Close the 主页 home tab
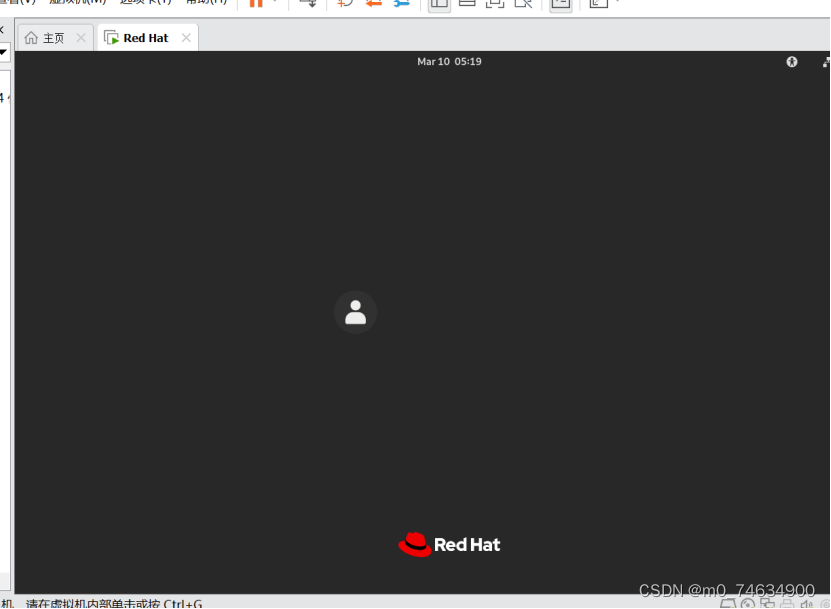 pyautogui.click(x=81, y=38)
